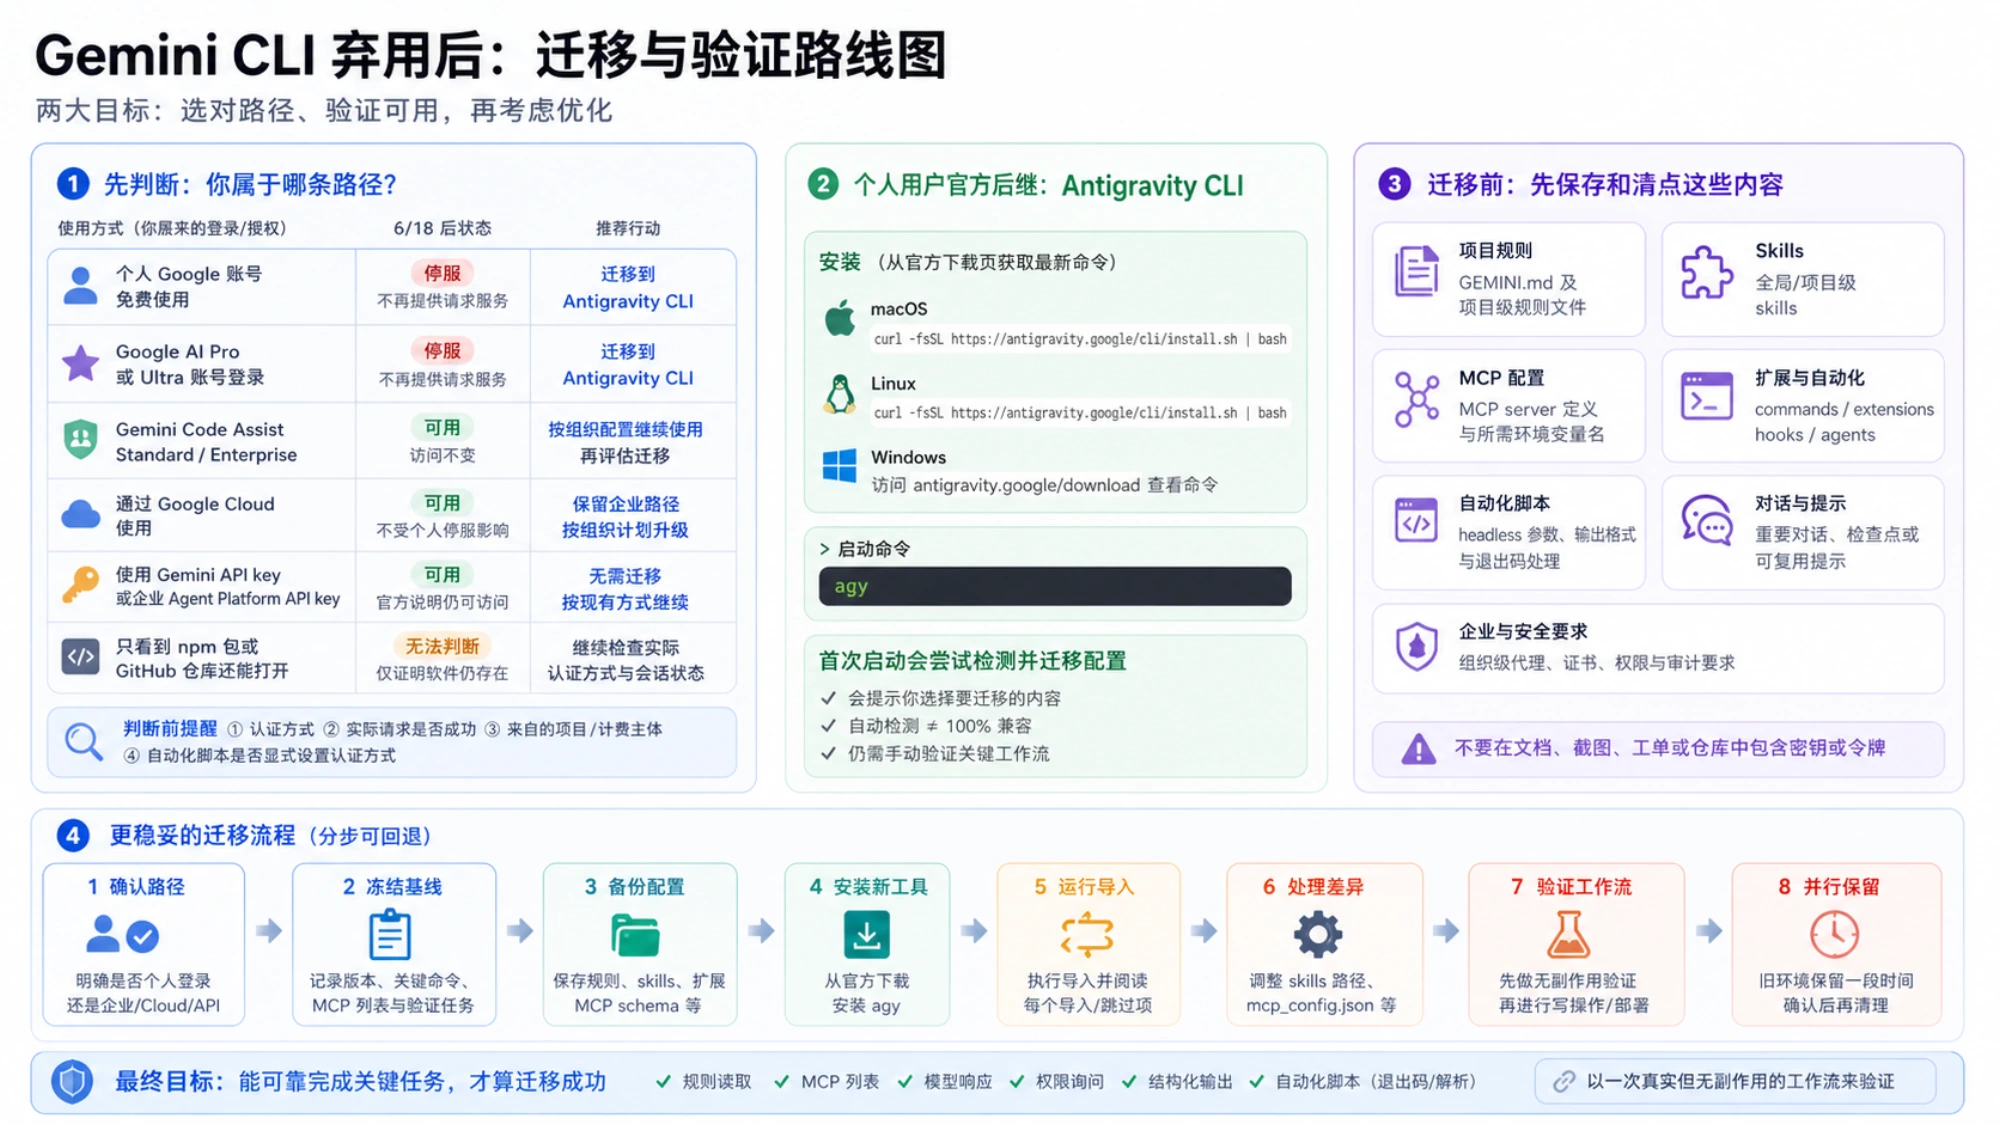Click the Apple logo beside macOS
The height and width of the screenshot is (1125, 2000).
tap(840, 318)
